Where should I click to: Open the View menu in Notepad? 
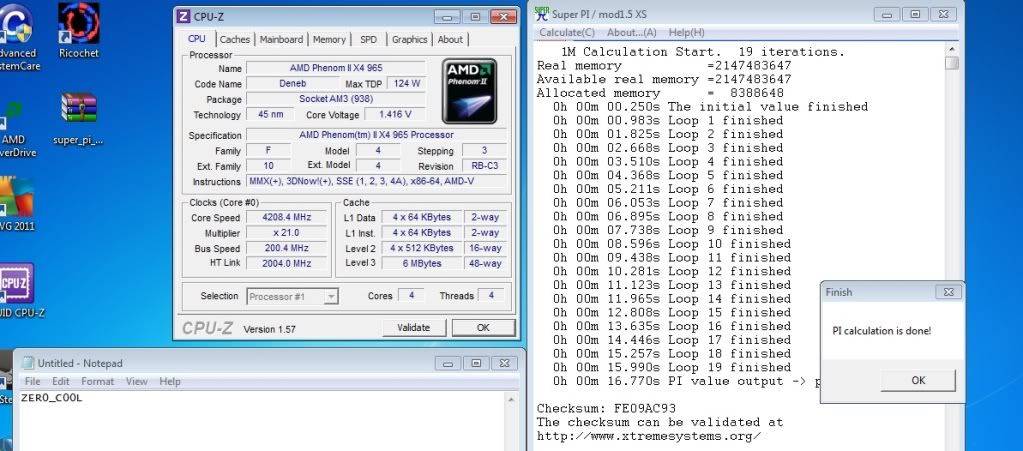coord(136,381)
